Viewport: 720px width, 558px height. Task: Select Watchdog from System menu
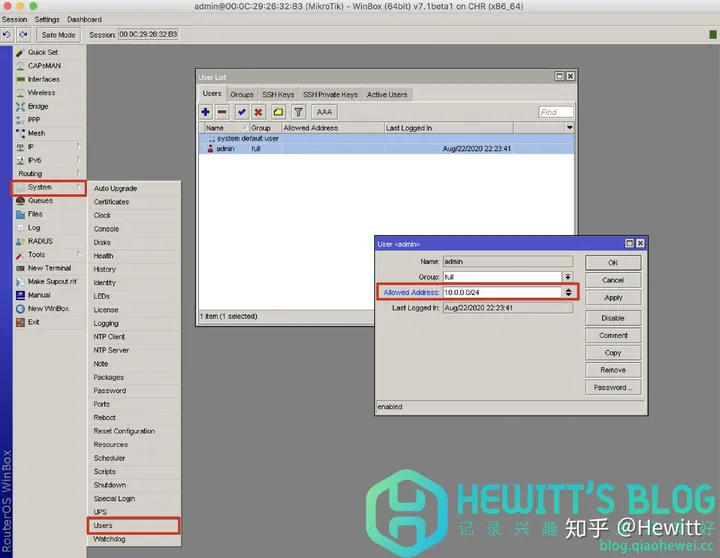(134, 539)
